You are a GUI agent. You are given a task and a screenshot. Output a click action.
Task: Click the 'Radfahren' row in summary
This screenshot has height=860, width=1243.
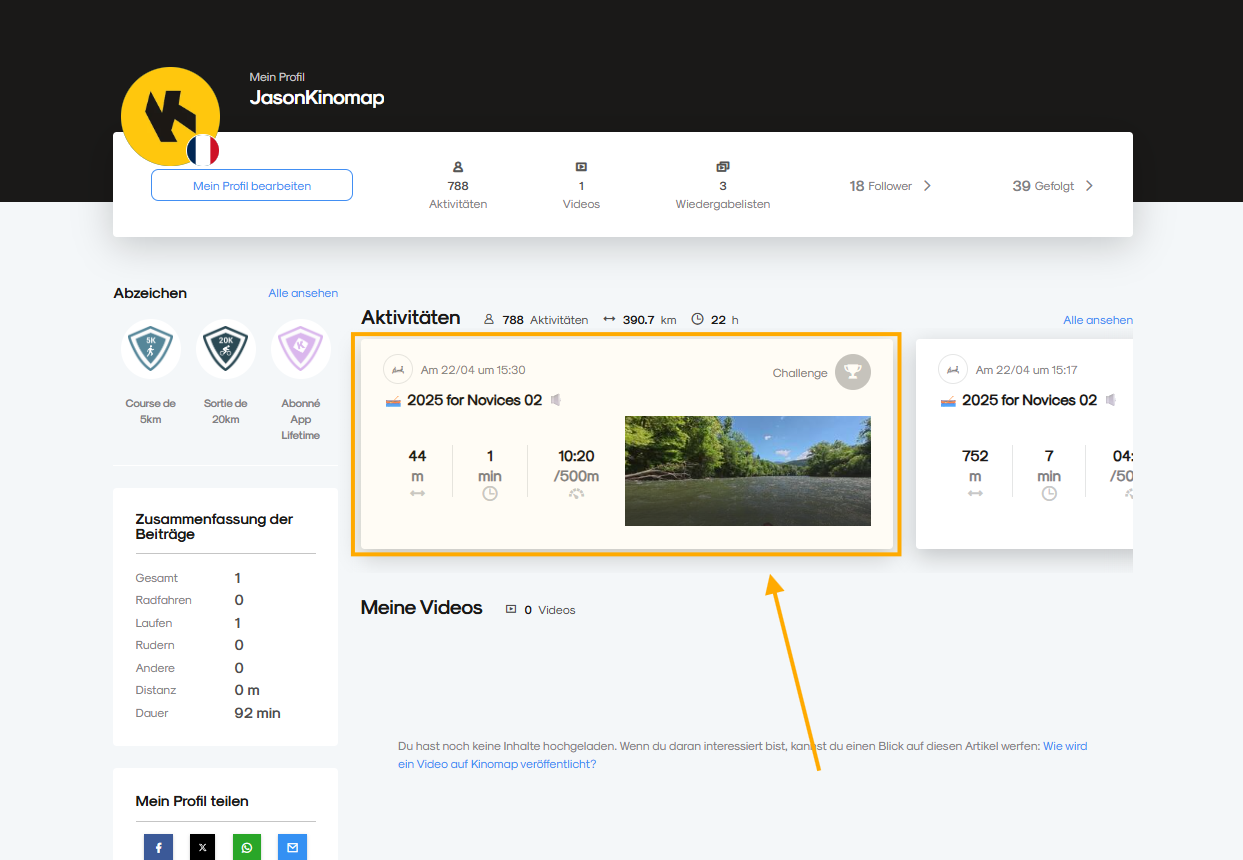(189, 600)
